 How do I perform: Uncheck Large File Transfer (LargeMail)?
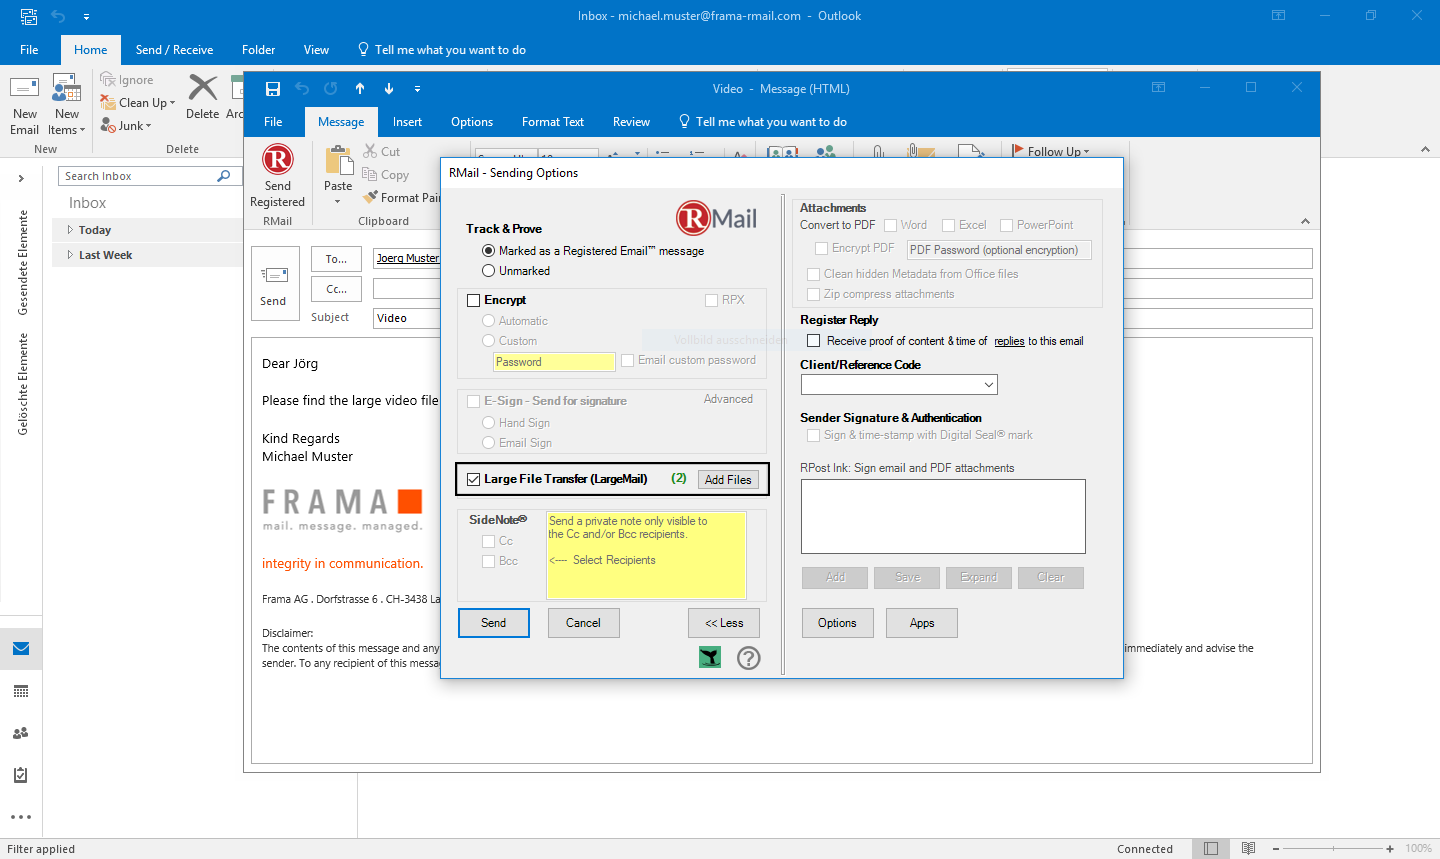point(474,479)
